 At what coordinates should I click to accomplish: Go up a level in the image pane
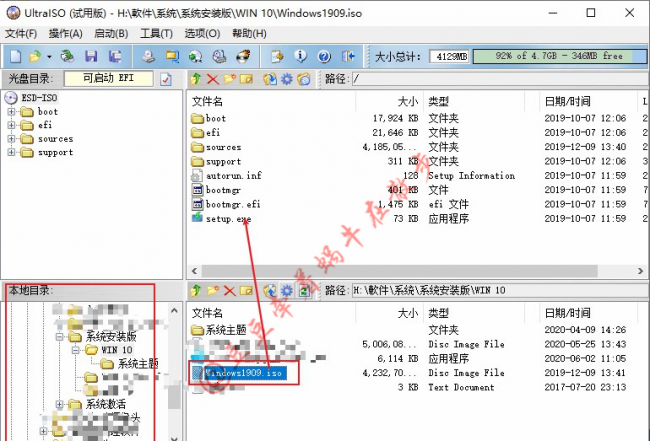click(196, 79)
